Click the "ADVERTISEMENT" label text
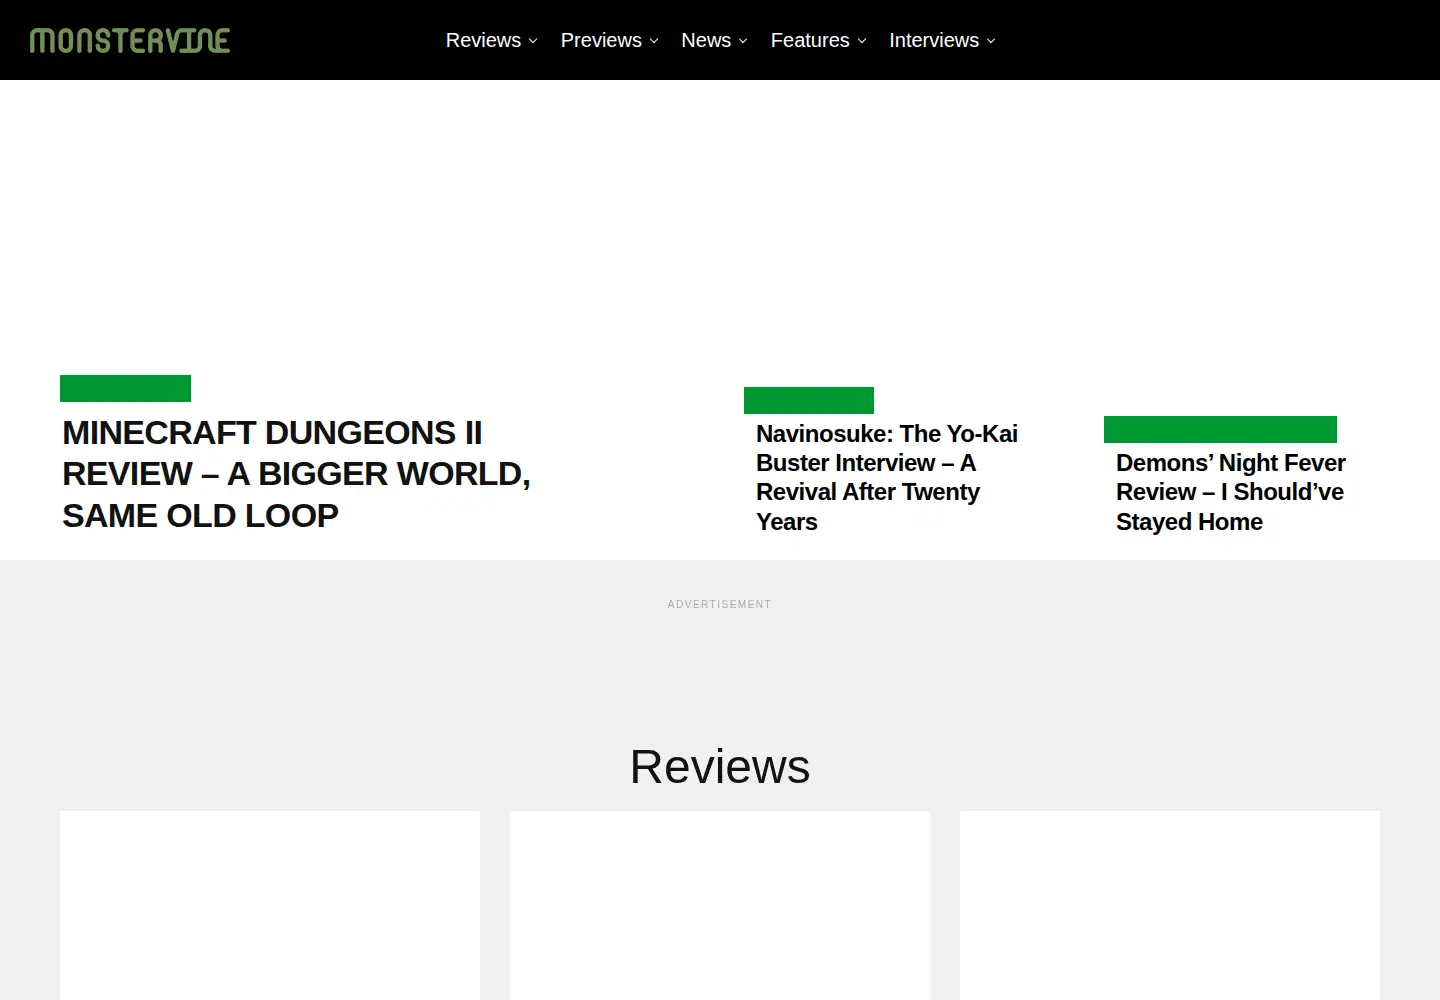 pos(720,604)
